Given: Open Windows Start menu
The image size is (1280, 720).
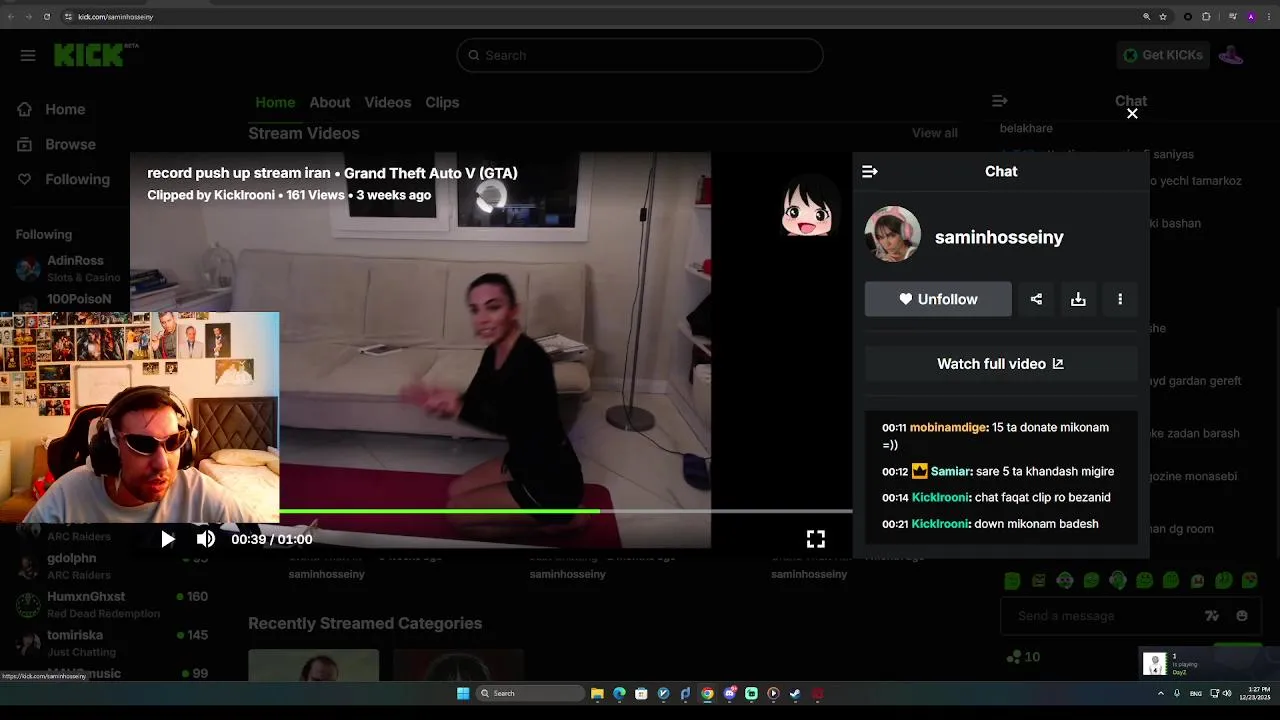Looking at the screenshot, I should pyautogui.click(x=463, y=693).
